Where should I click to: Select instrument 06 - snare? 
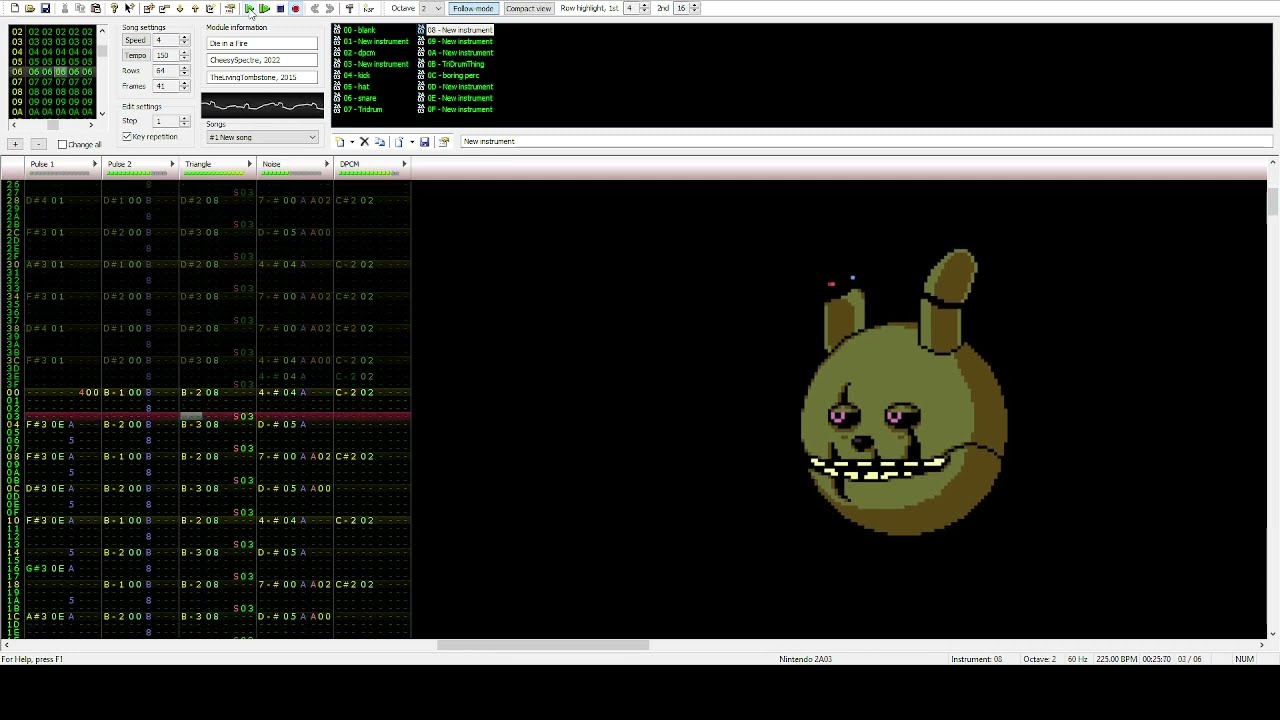tap(360, 98)
